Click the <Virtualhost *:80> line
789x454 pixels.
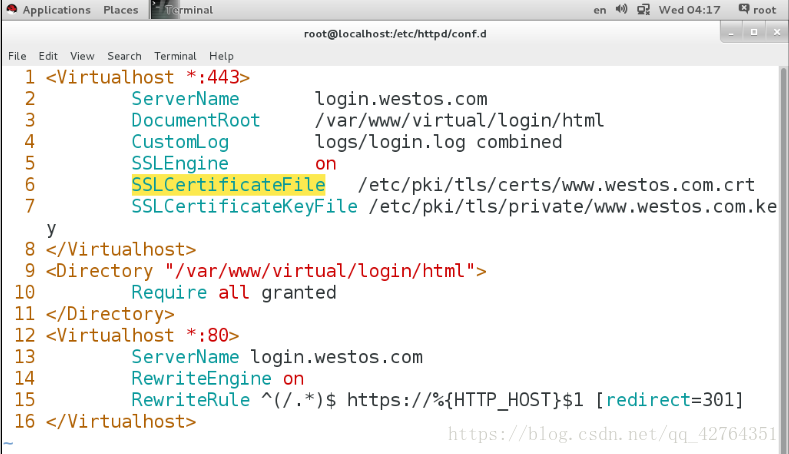[x=142, y=335]
